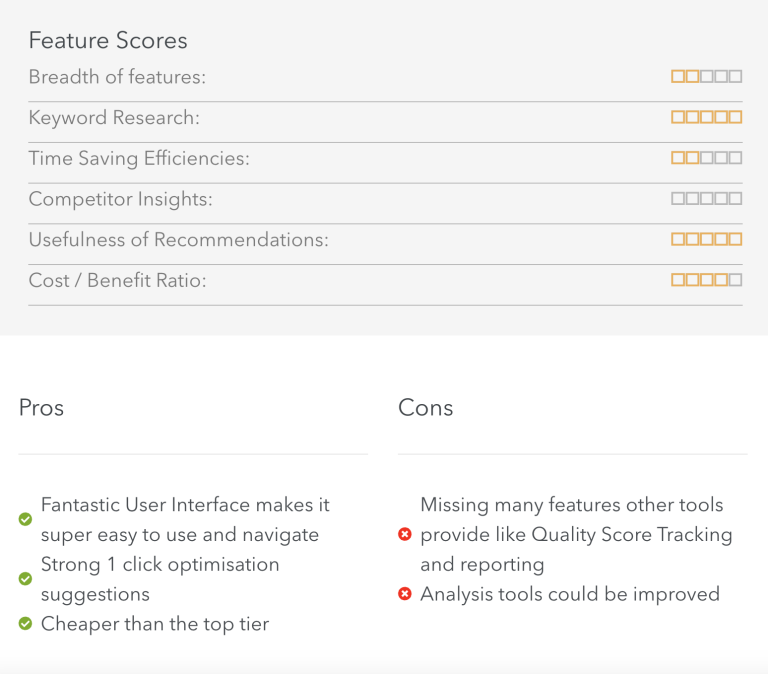768x674 pixels.
Task: Click red cross beside Analysis tools could be improved
Action: [x=405, y=594]
